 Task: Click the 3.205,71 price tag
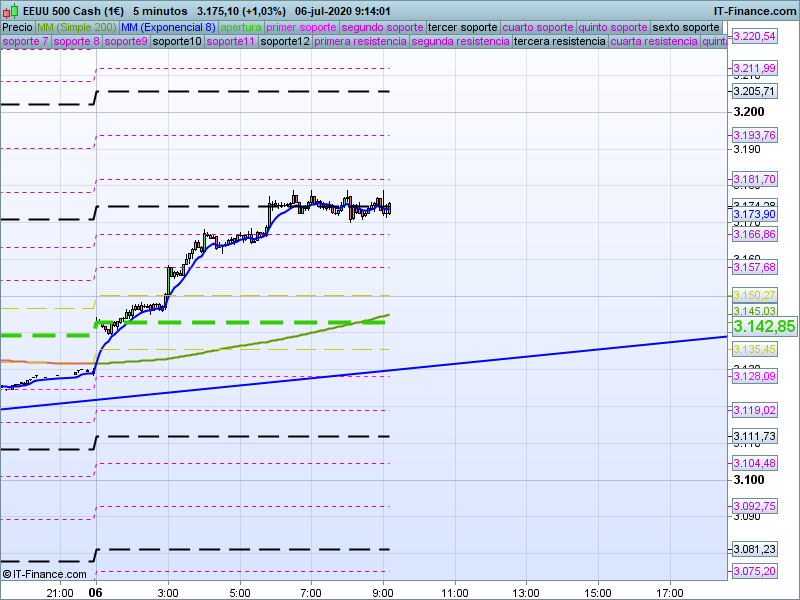755,92
